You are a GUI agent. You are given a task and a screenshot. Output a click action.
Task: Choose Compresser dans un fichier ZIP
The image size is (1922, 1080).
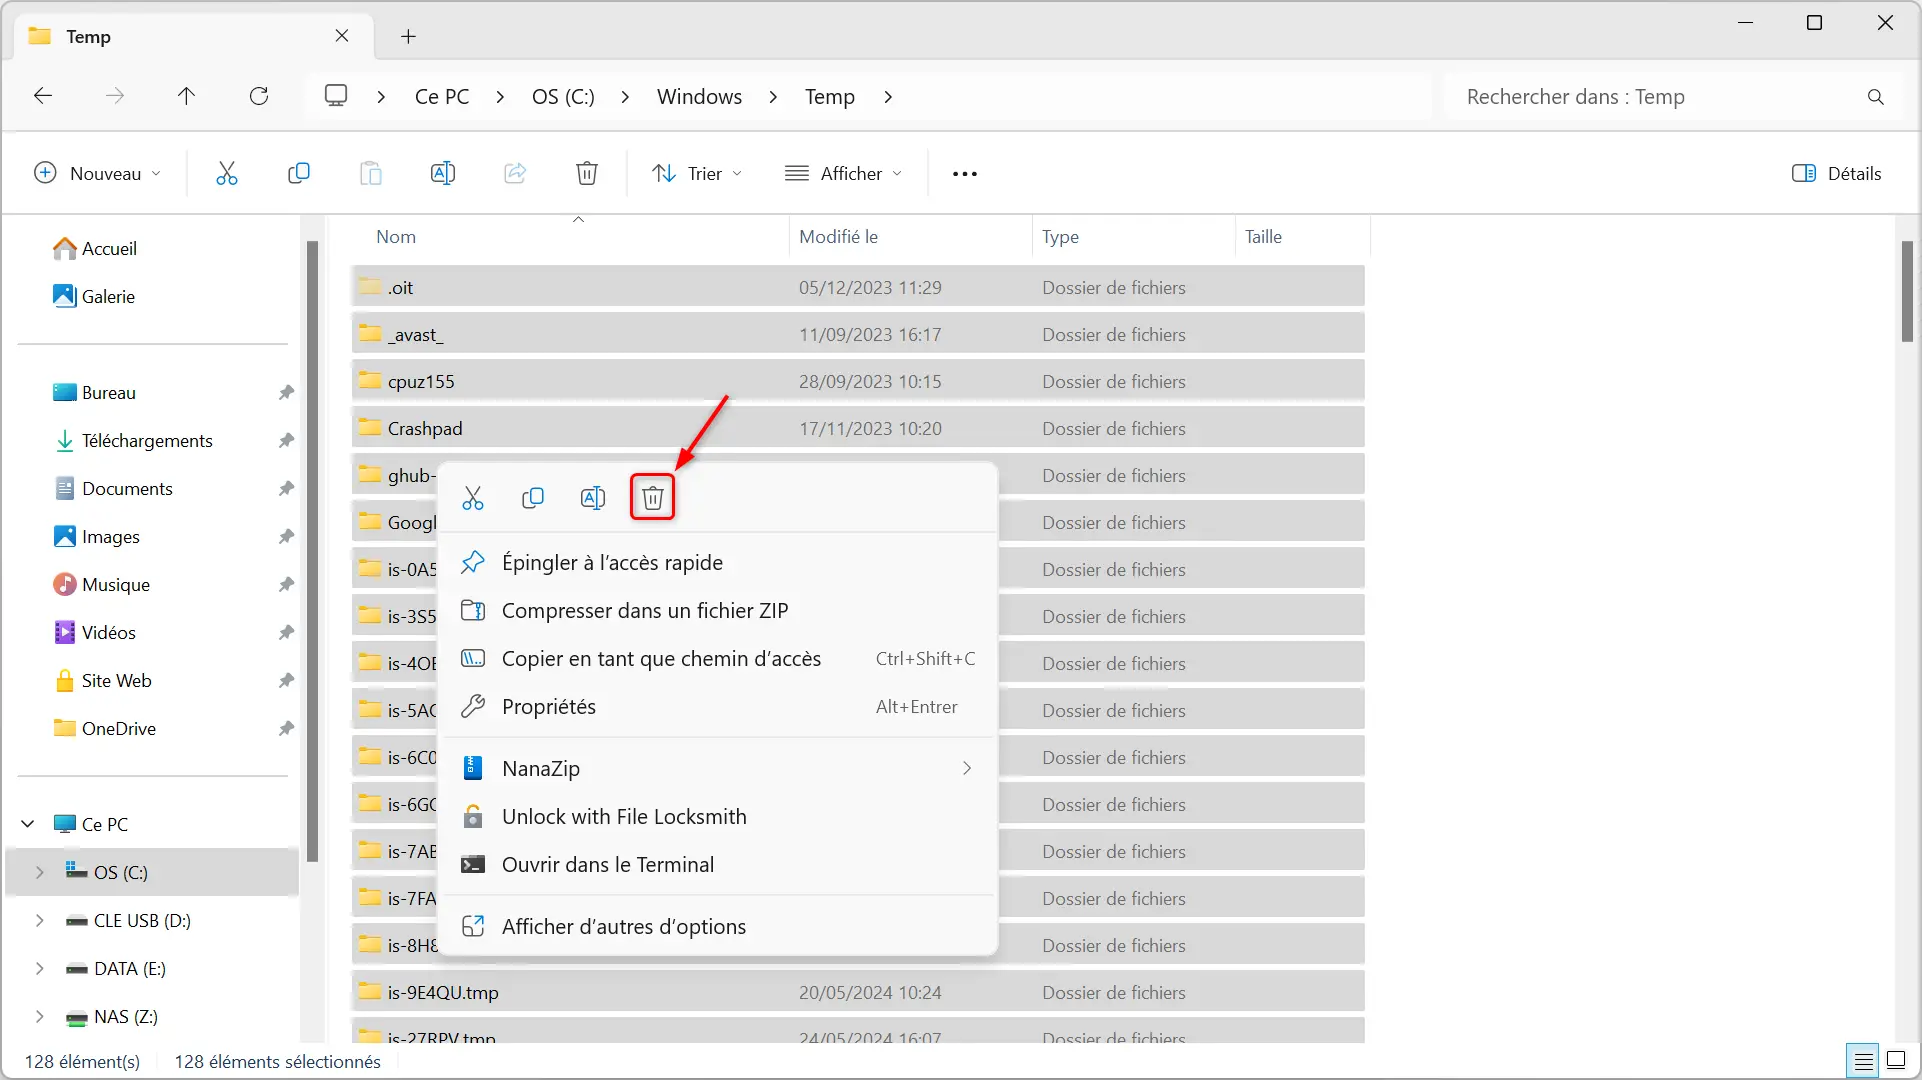pyautogui.click(x=719, y=611)
